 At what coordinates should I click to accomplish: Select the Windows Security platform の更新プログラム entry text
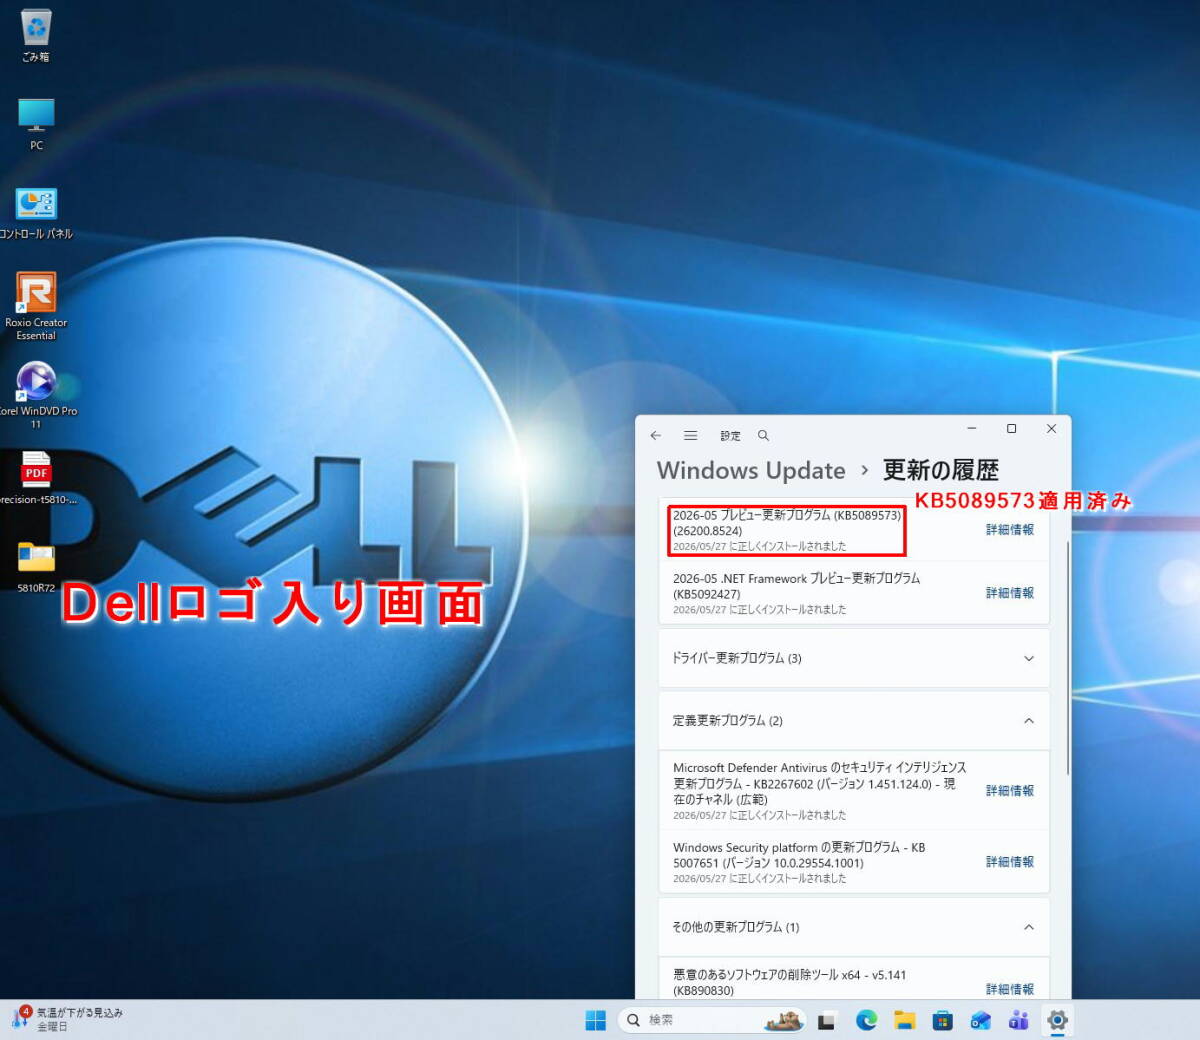point(799,855)
